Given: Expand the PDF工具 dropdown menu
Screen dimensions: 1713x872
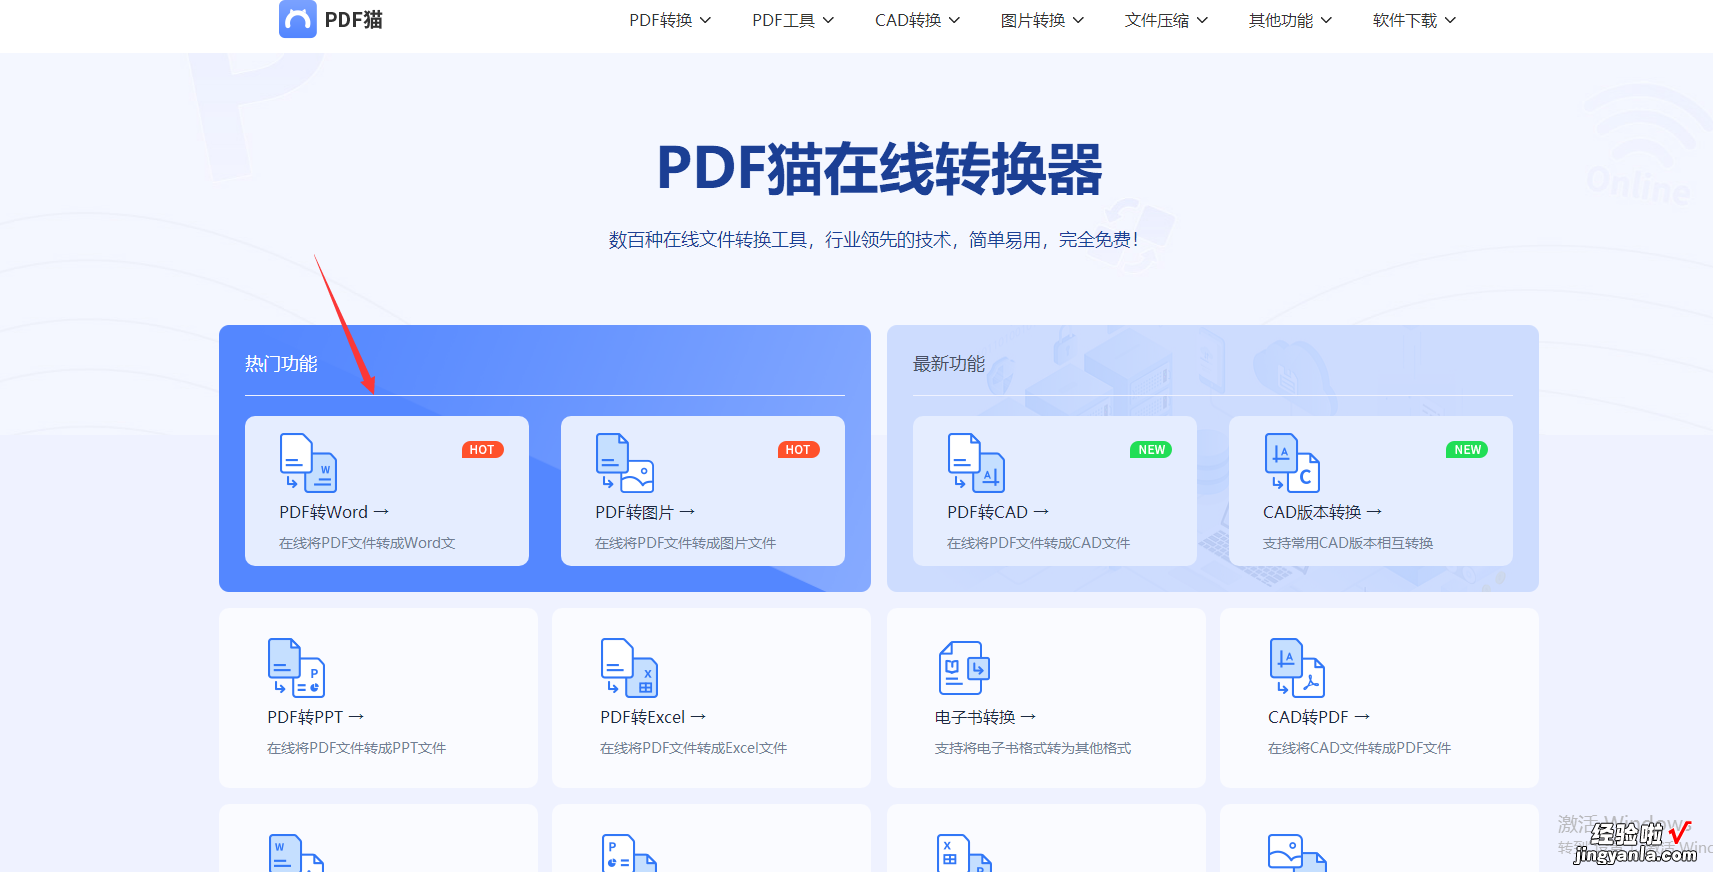Looking at the screenshot, I should pyautogui.click(x=793, y=20).
